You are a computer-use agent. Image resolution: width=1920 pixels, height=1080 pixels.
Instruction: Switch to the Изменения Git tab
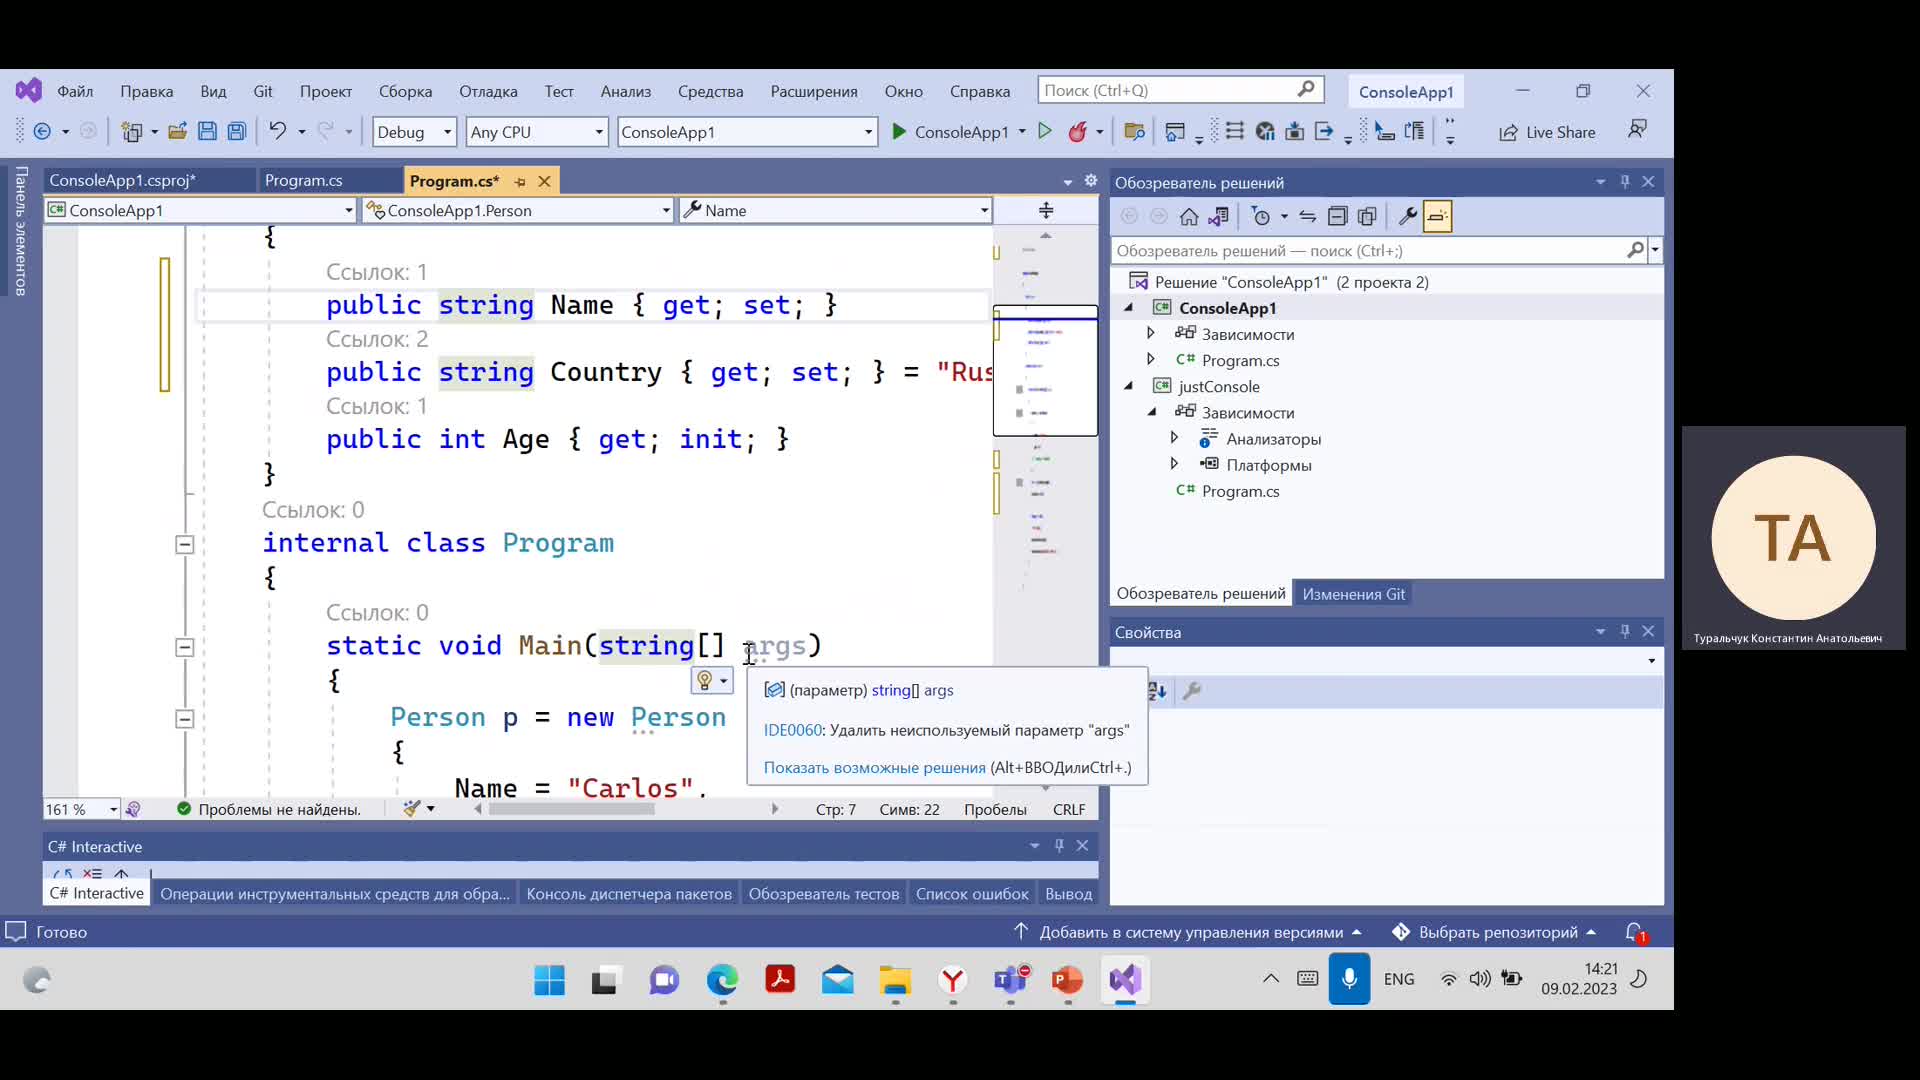tap(1353, 594)
